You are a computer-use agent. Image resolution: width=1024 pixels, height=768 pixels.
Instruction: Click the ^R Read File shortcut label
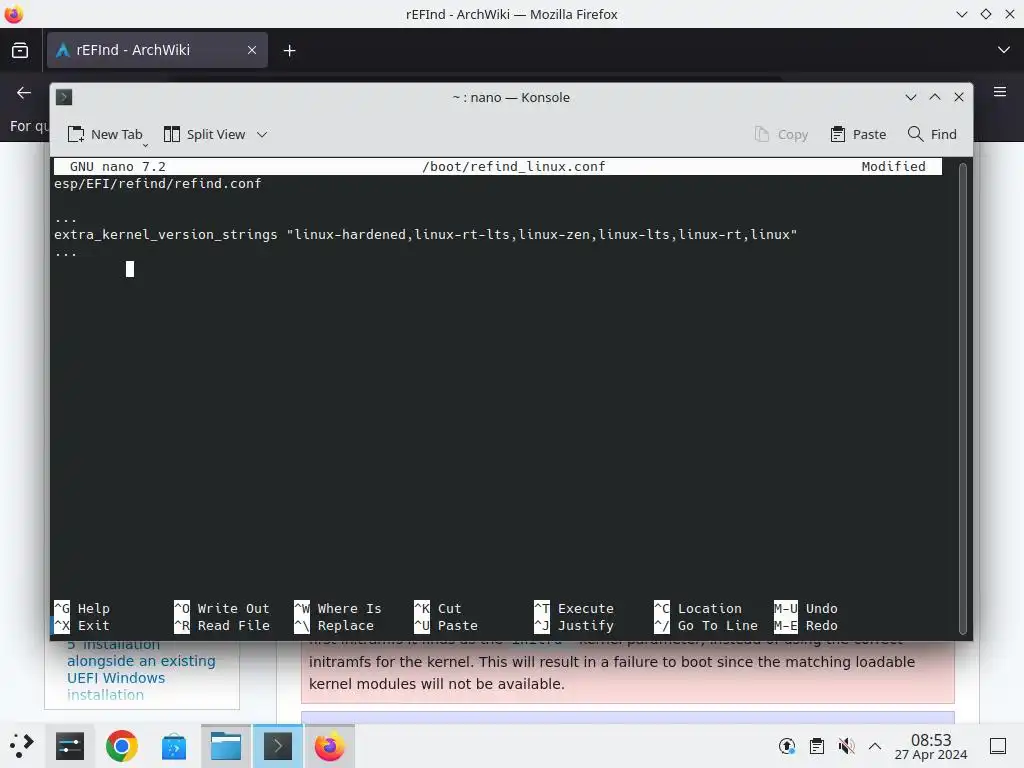[x=221, y=626]
